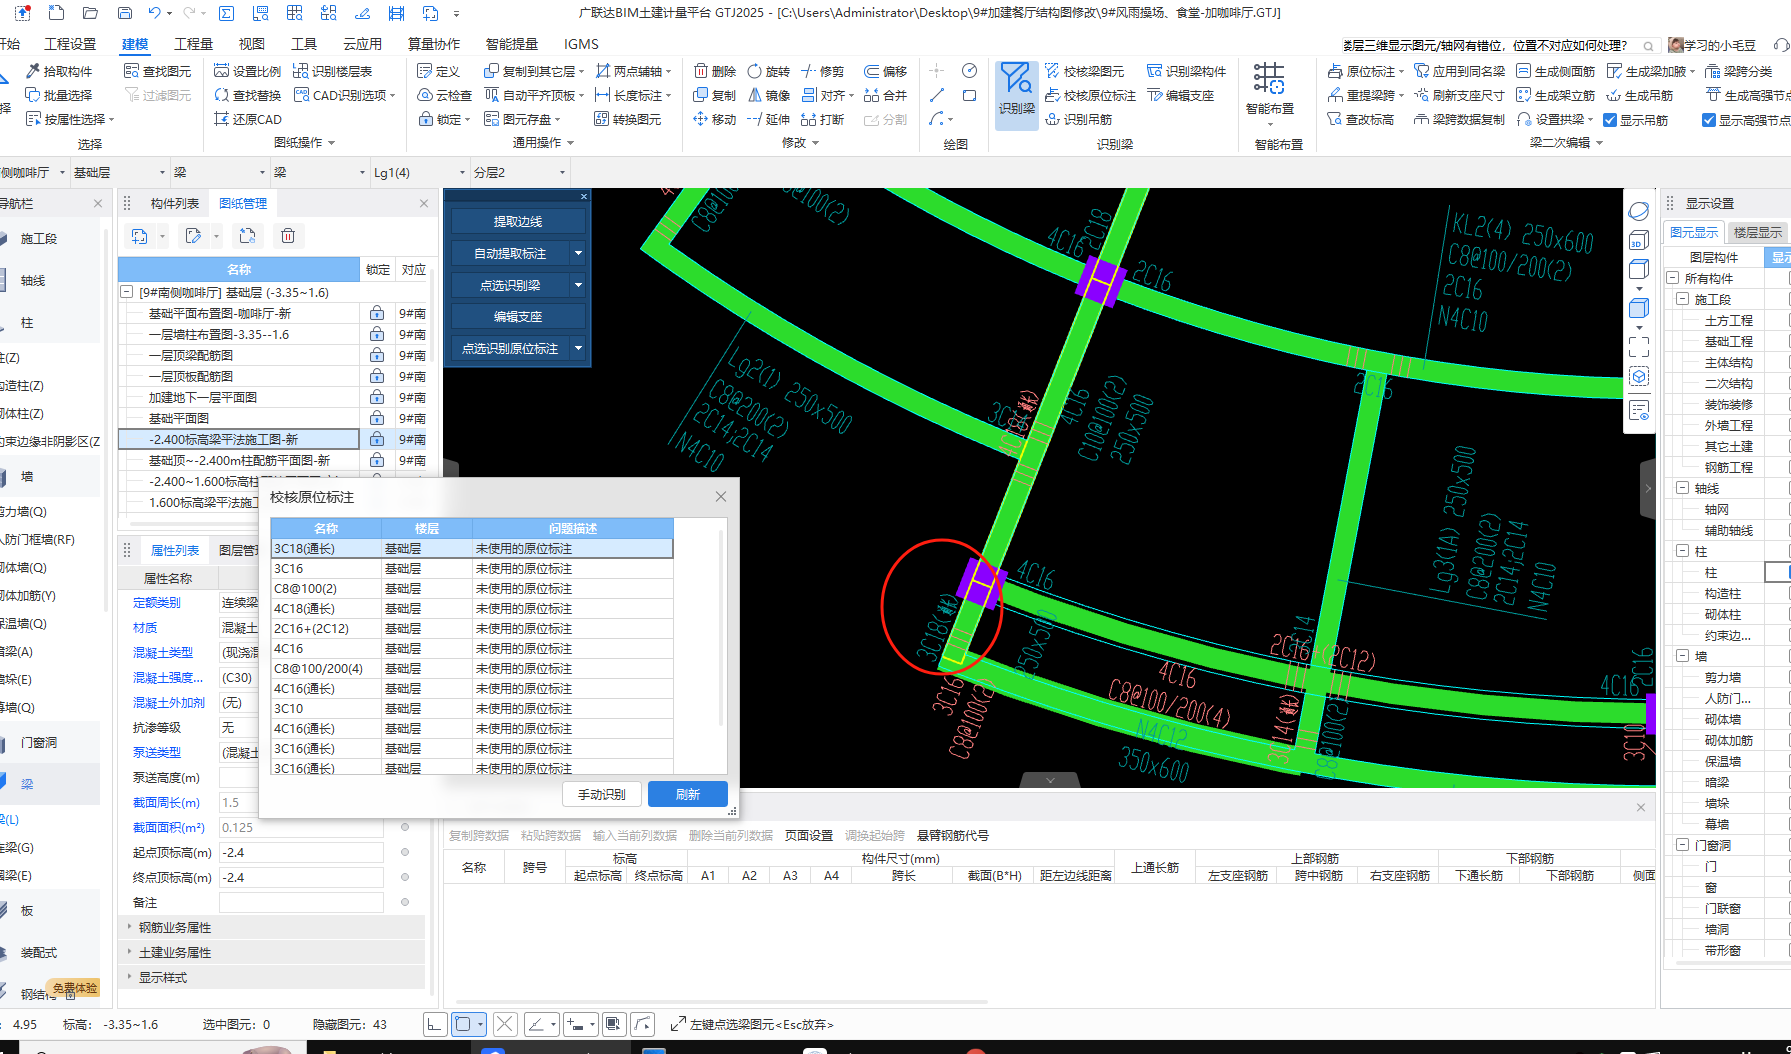Collapse the 基础层 drawing tree node
The height and width of the screenshot is (1054, 1791).
coord(126,292)
